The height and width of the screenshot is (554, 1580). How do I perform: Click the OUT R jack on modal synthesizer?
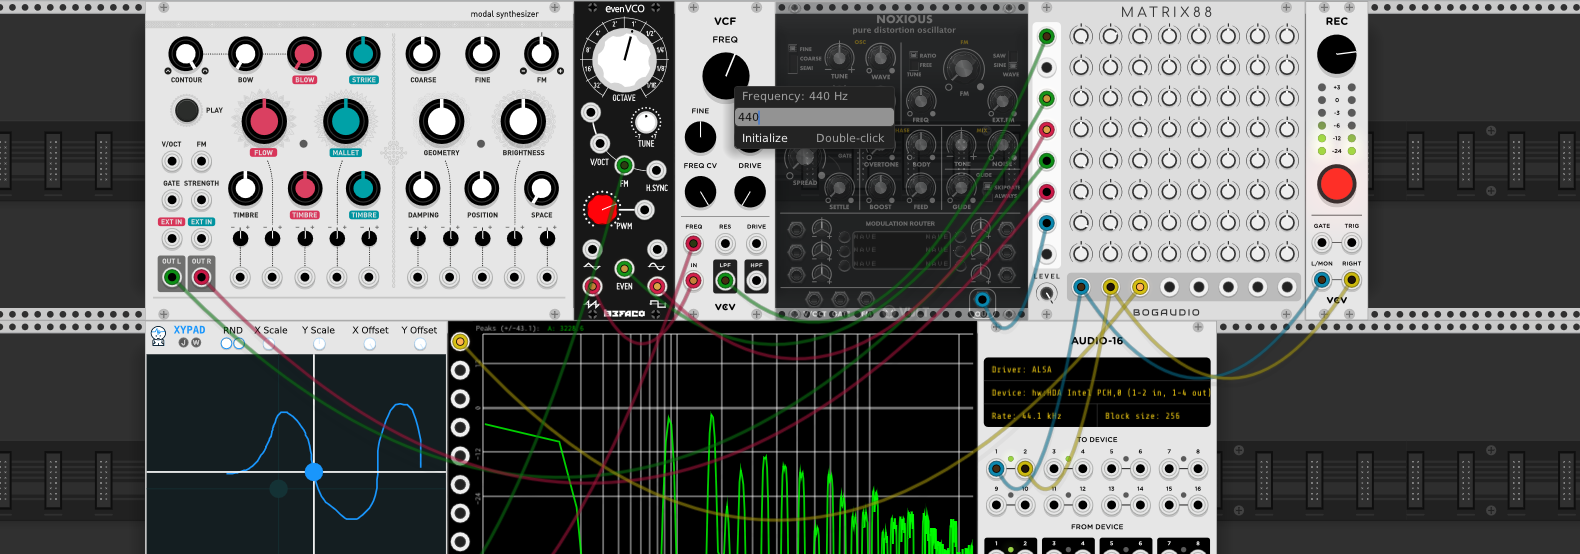pyautogui.click(x=202, y=277)
